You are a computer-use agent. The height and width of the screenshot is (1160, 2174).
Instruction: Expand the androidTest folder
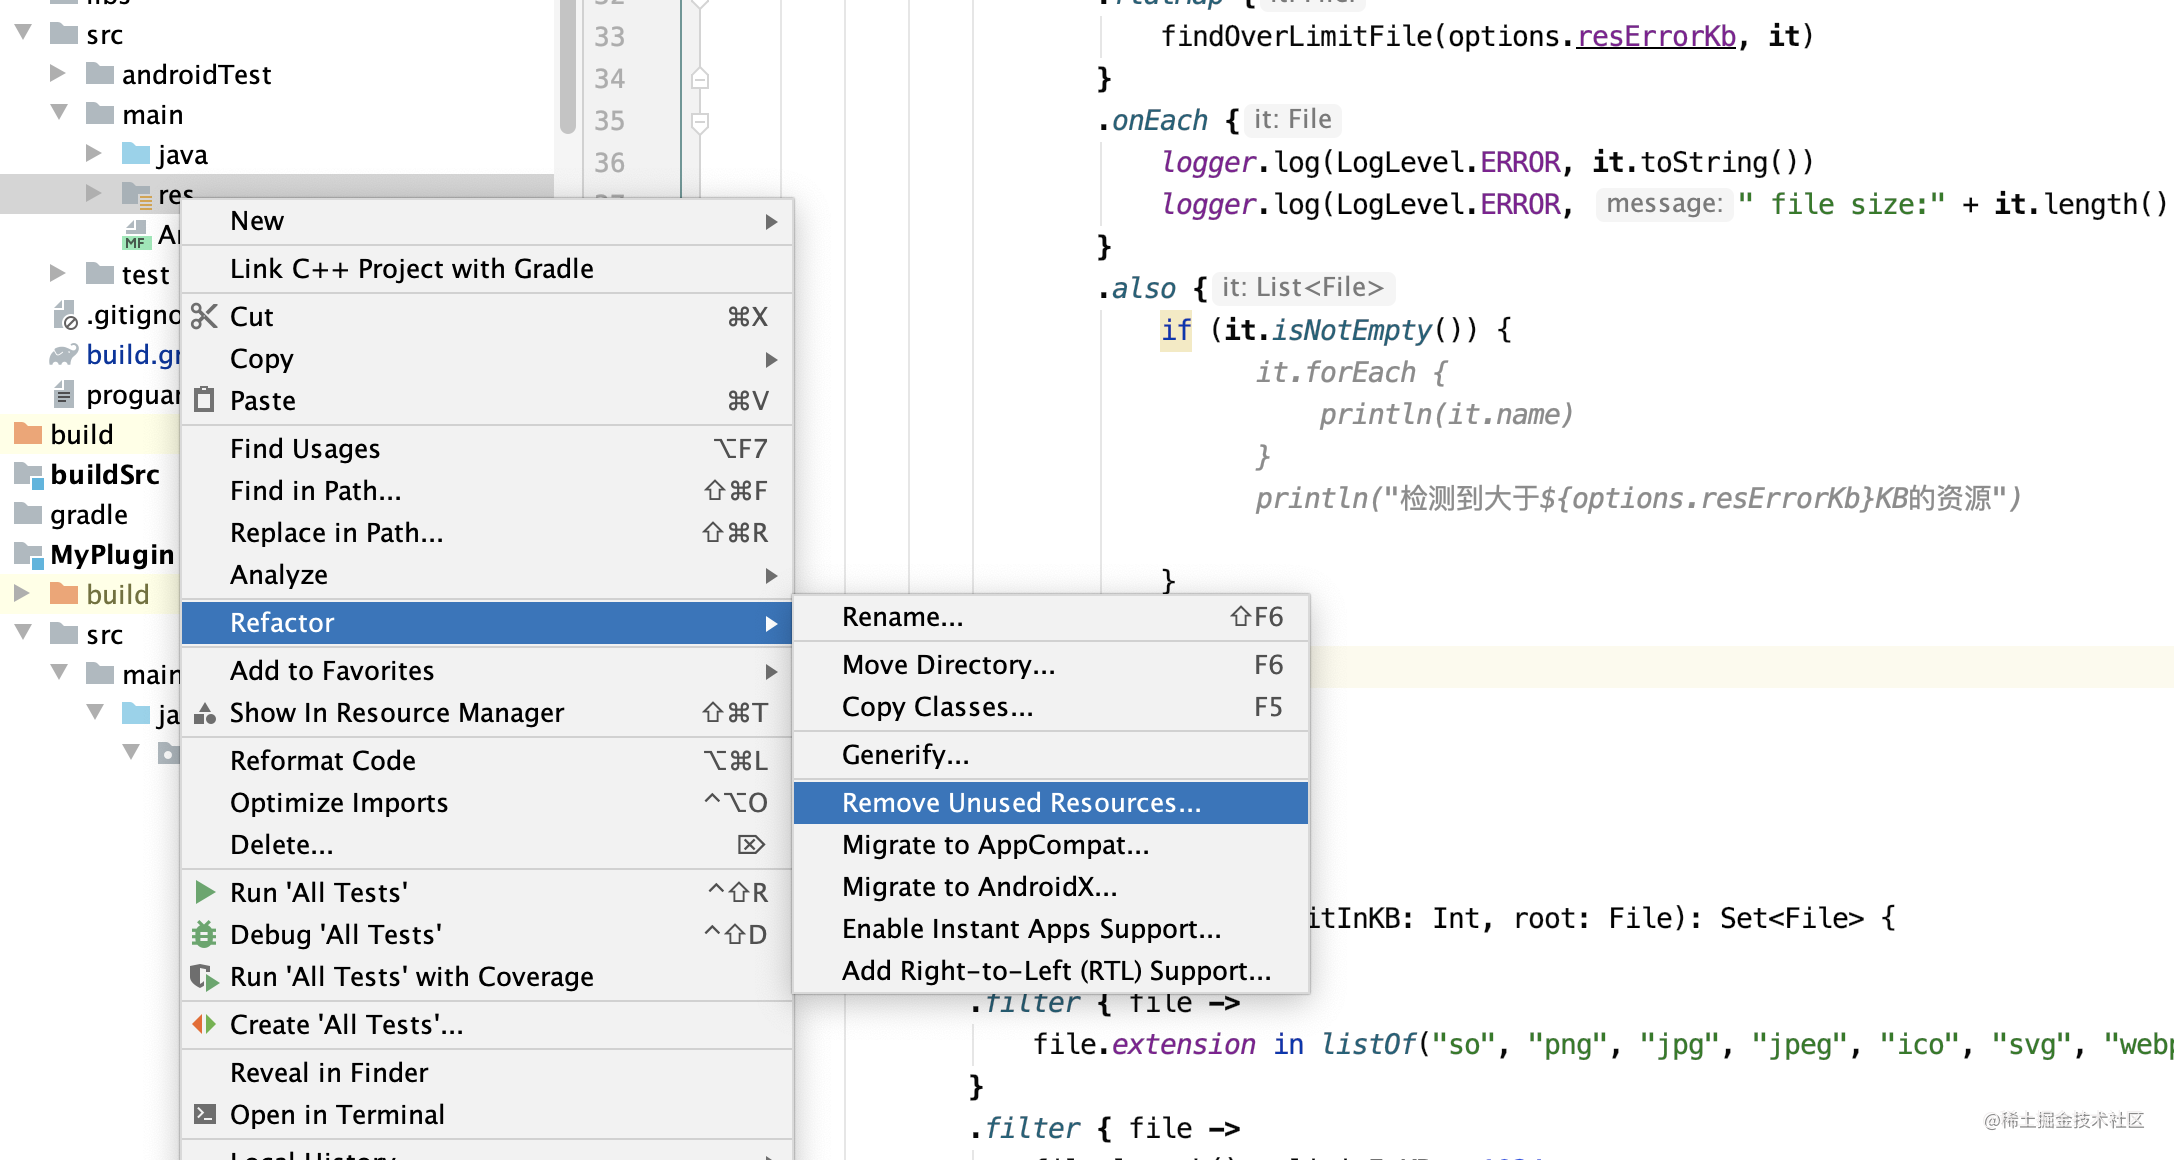[x=57, y=74]
